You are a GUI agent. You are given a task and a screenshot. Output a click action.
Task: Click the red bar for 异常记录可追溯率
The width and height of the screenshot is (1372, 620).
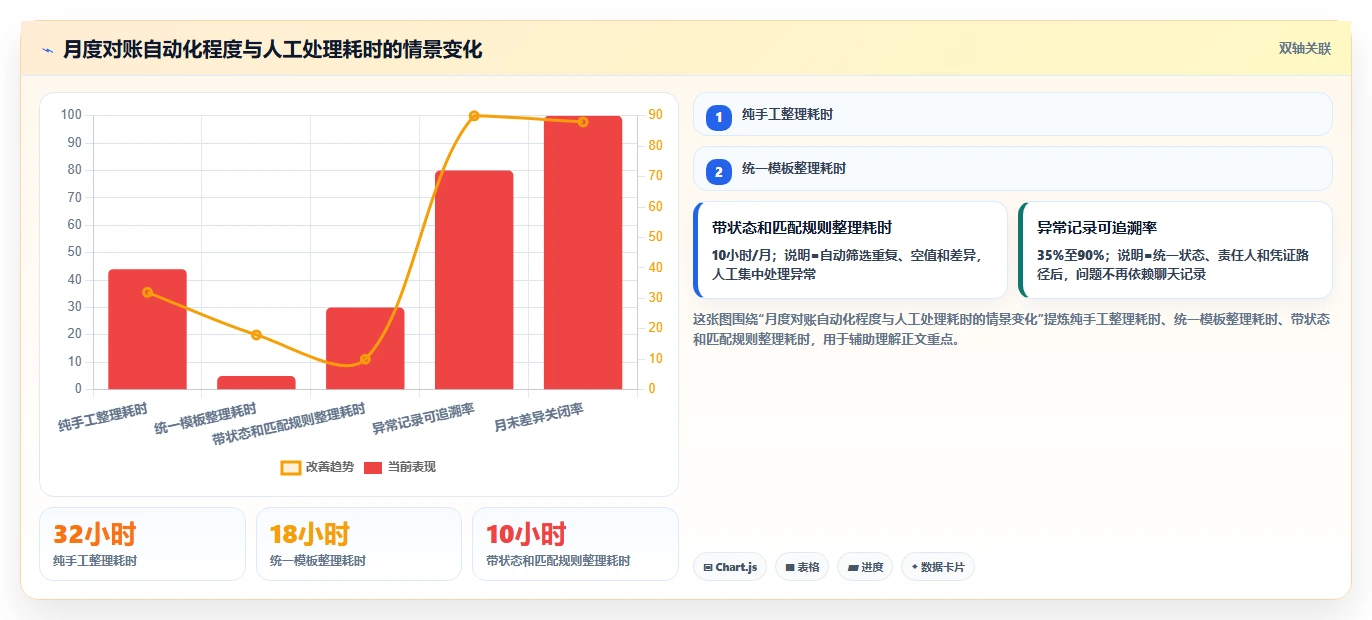474,280
